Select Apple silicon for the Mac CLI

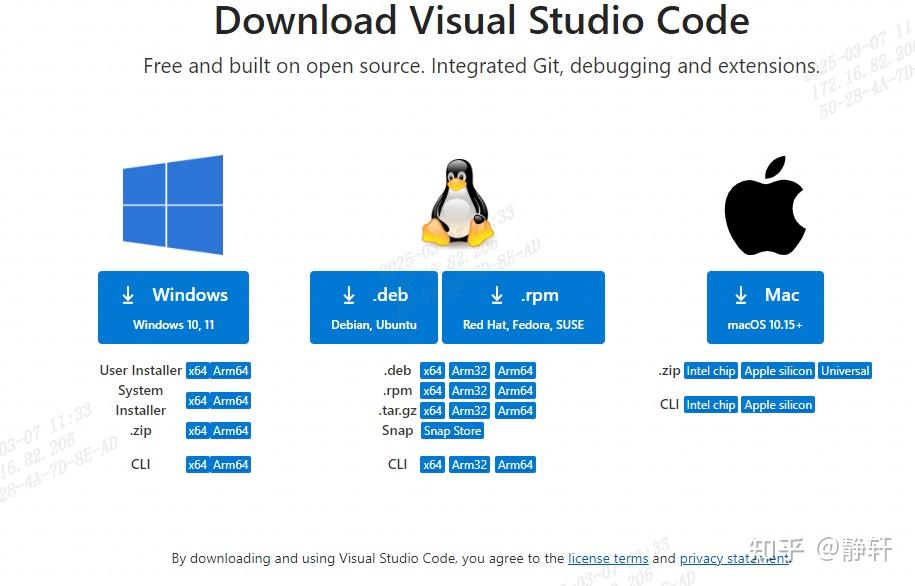[x=778, y=404]
